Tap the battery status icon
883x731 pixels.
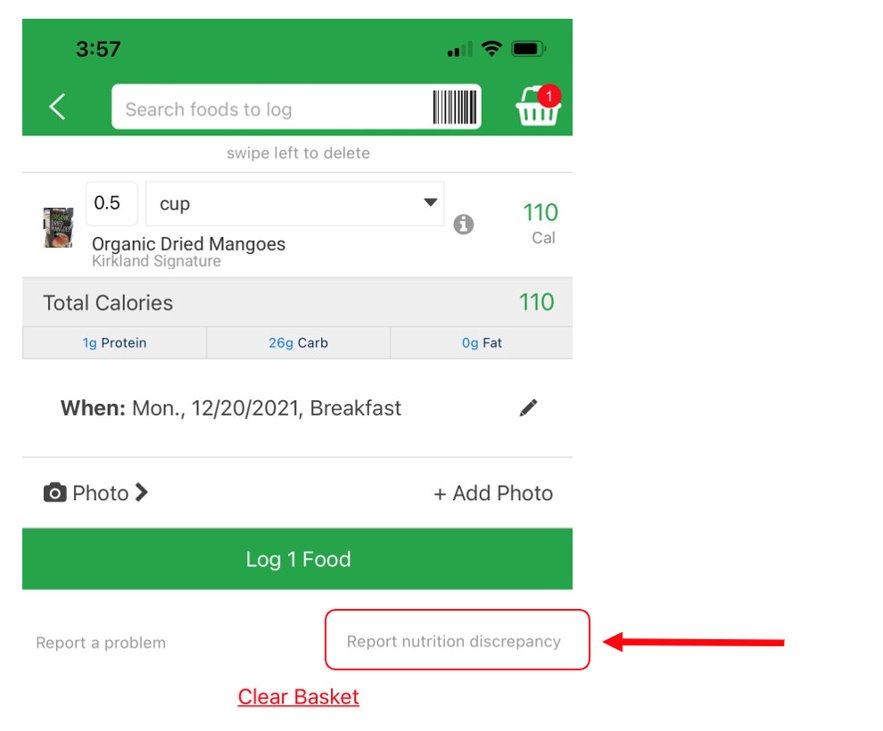[528, 49]
